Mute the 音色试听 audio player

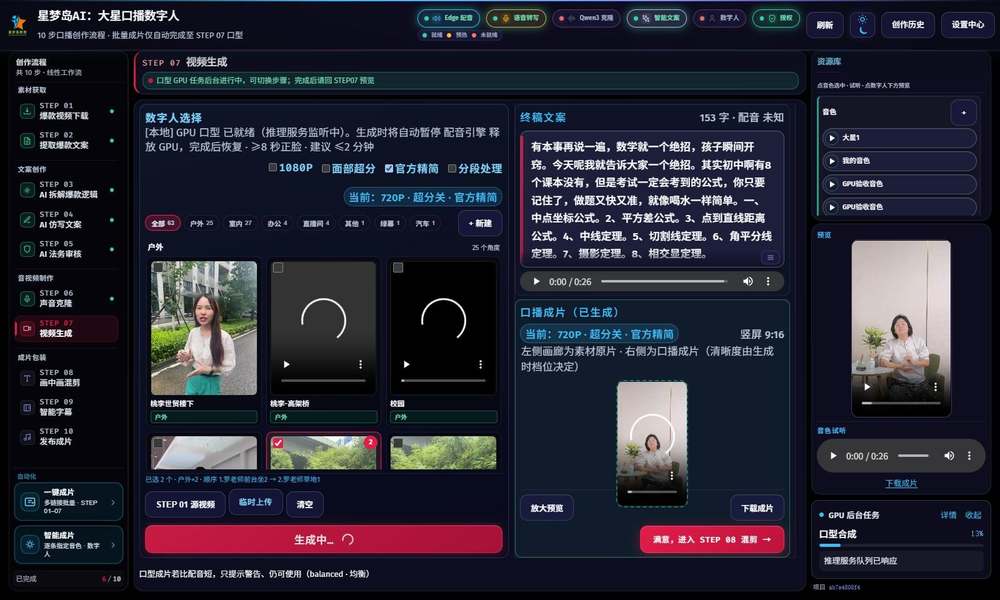[949, 456]
